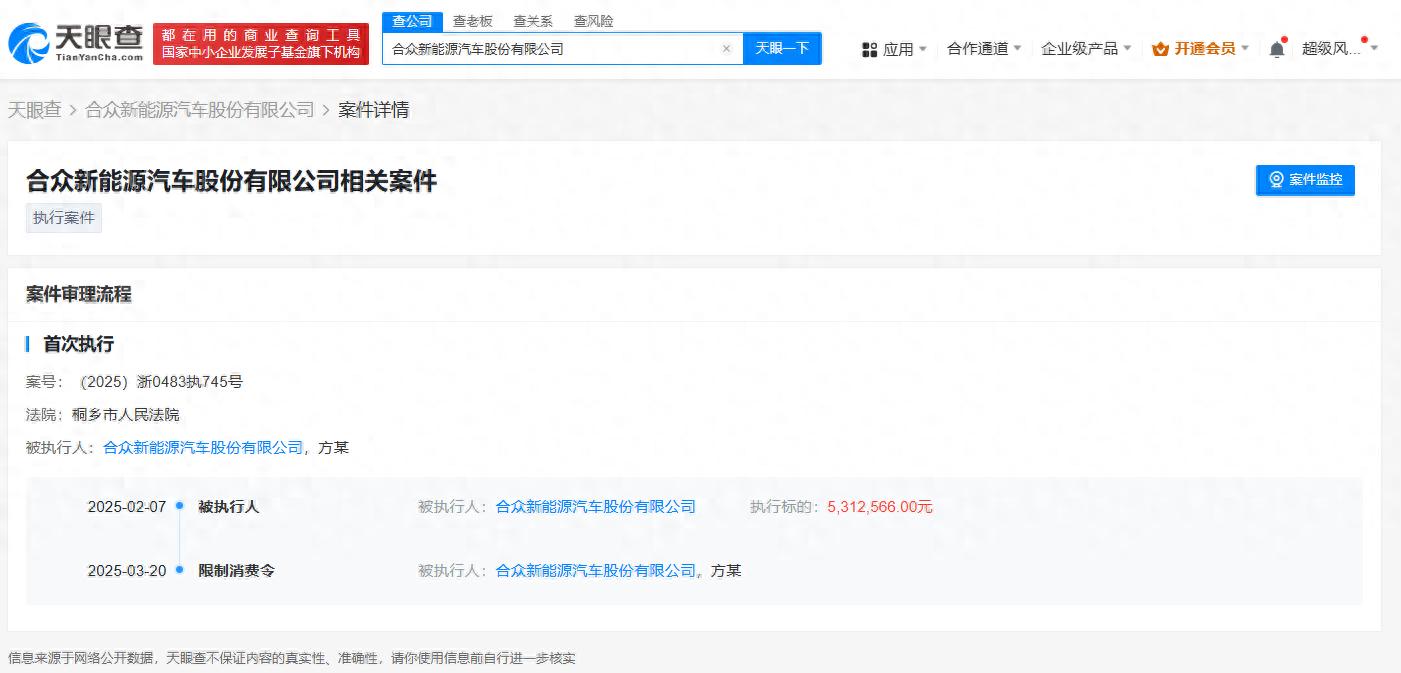Viewport: 1401px width, 673px height.
Task: Click the 案件监控 button
Action: (x=1305, y=180)
